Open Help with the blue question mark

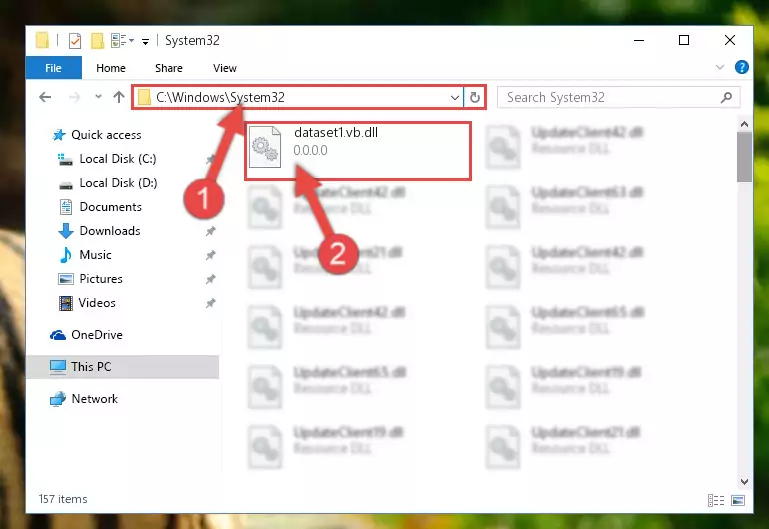742,67
